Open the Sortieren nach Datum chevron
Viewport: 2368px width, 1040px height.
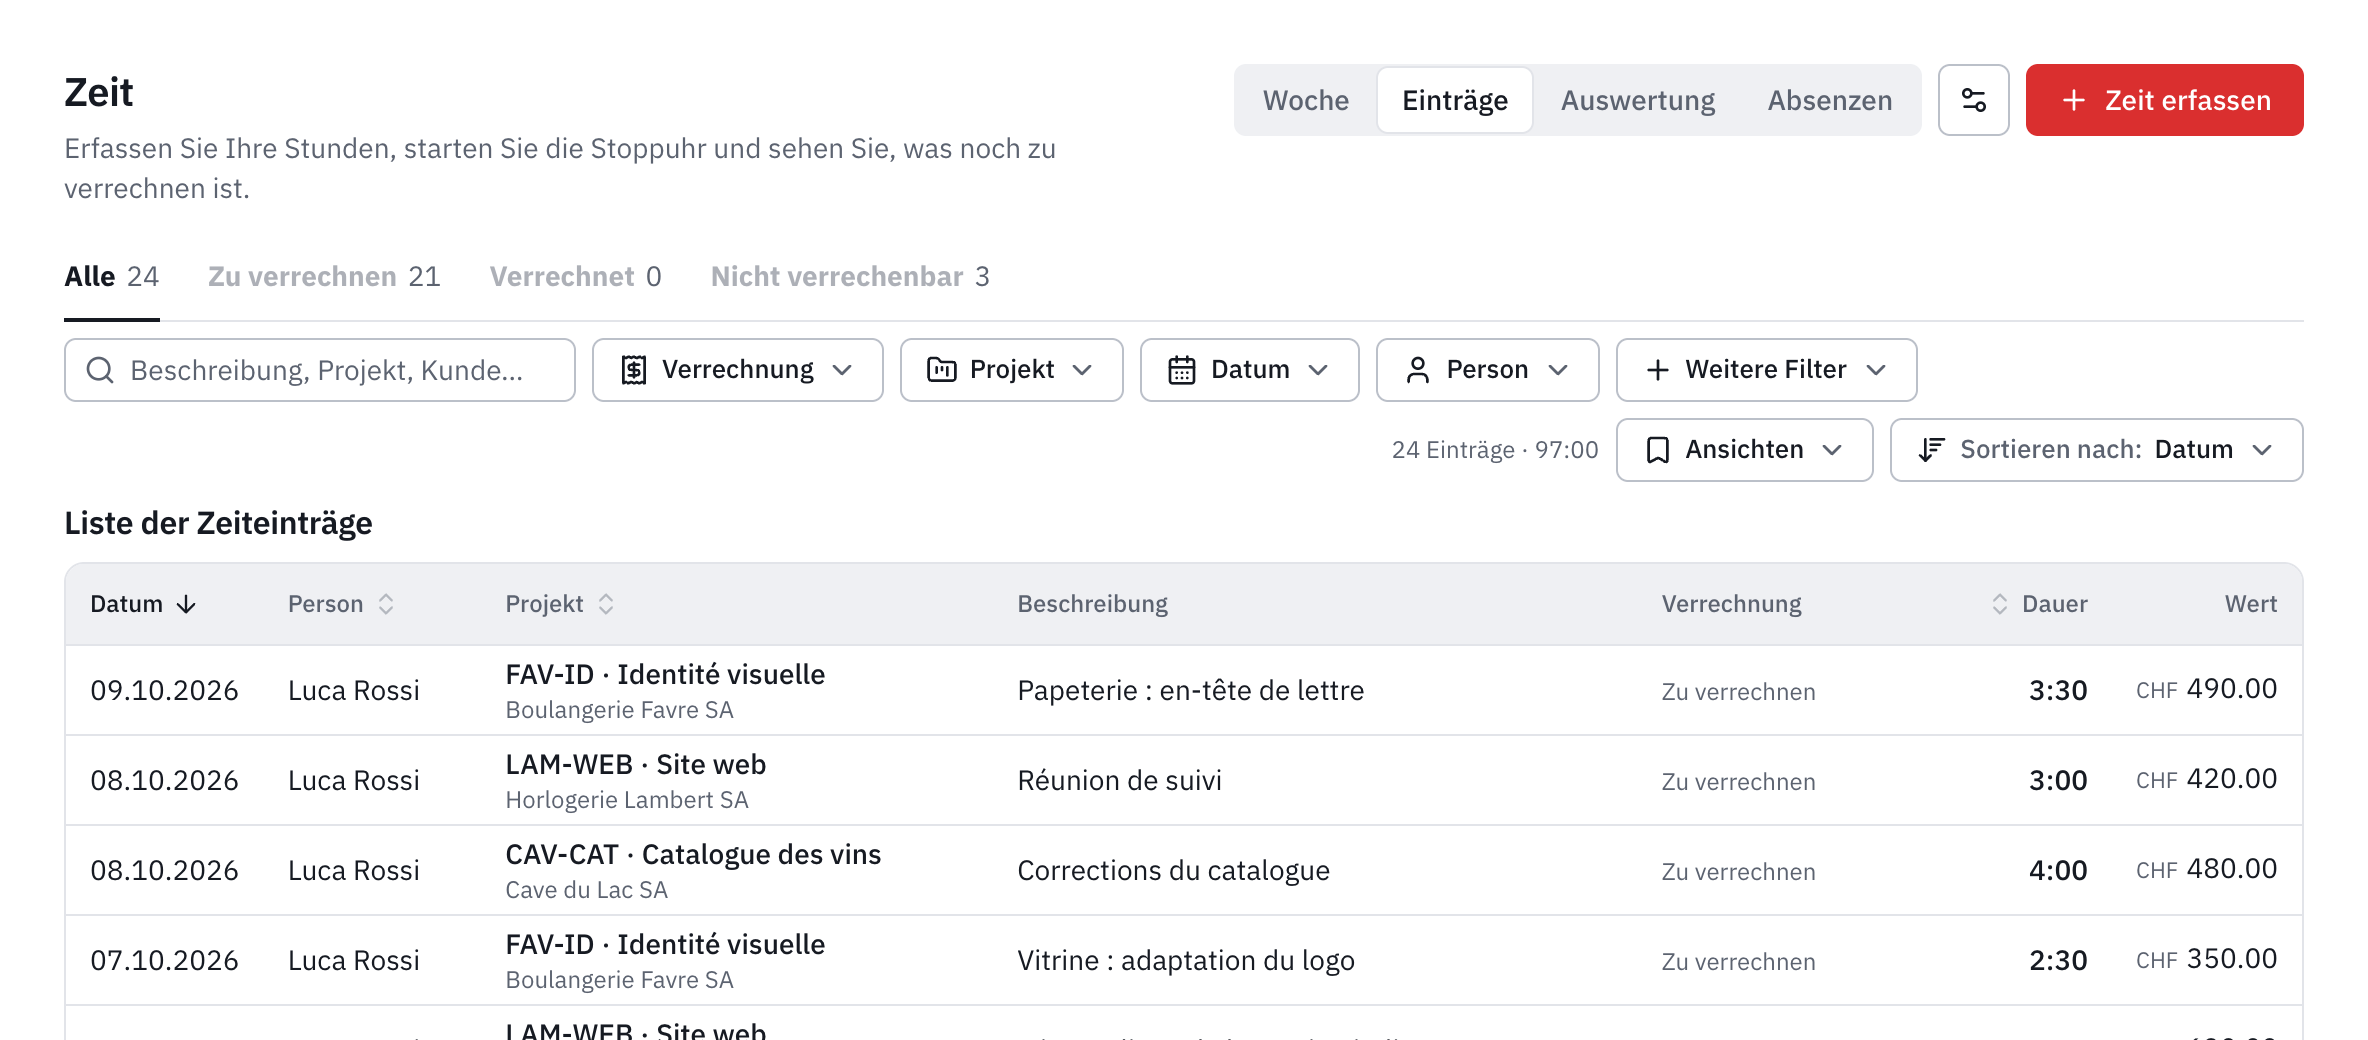[2262, 450]
